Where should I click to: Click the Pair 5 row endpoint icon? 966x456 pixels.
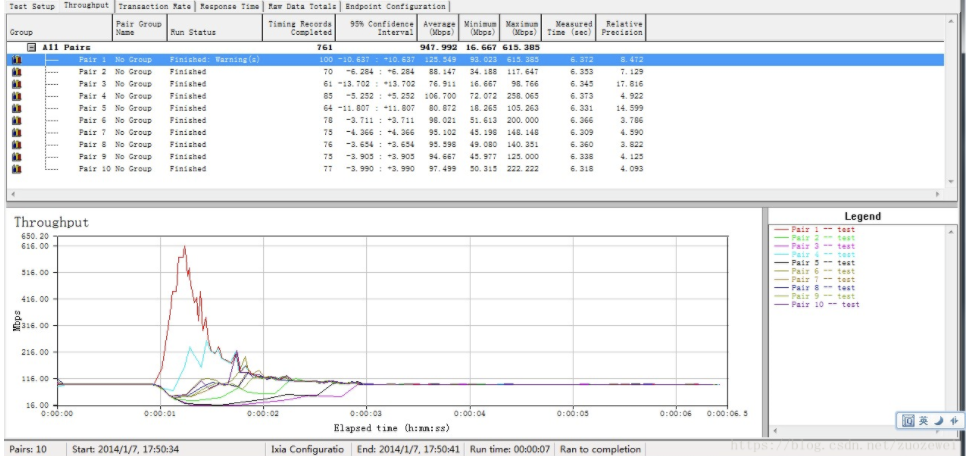click(17, 108)
